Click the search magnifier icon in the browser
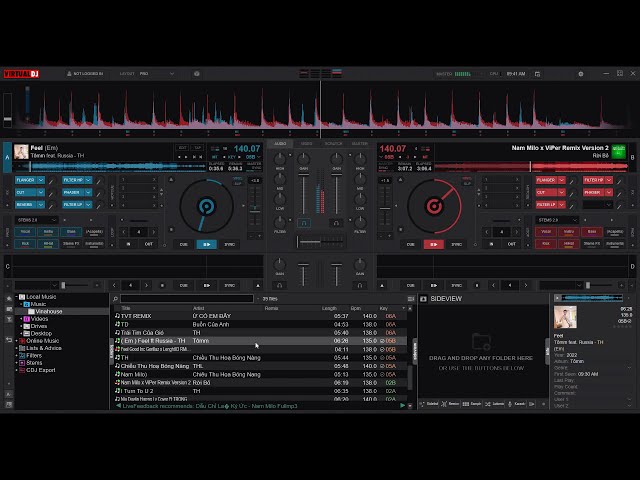The width and height of the screenshot is (640, 480). (x=116, y=299)
